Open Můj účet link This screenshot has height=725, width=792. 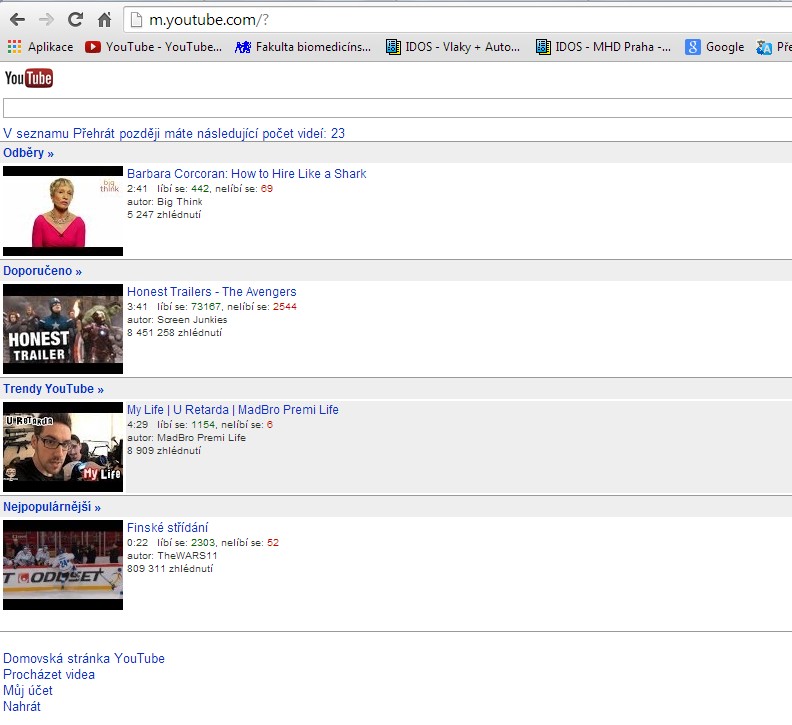tap(28, 691)
